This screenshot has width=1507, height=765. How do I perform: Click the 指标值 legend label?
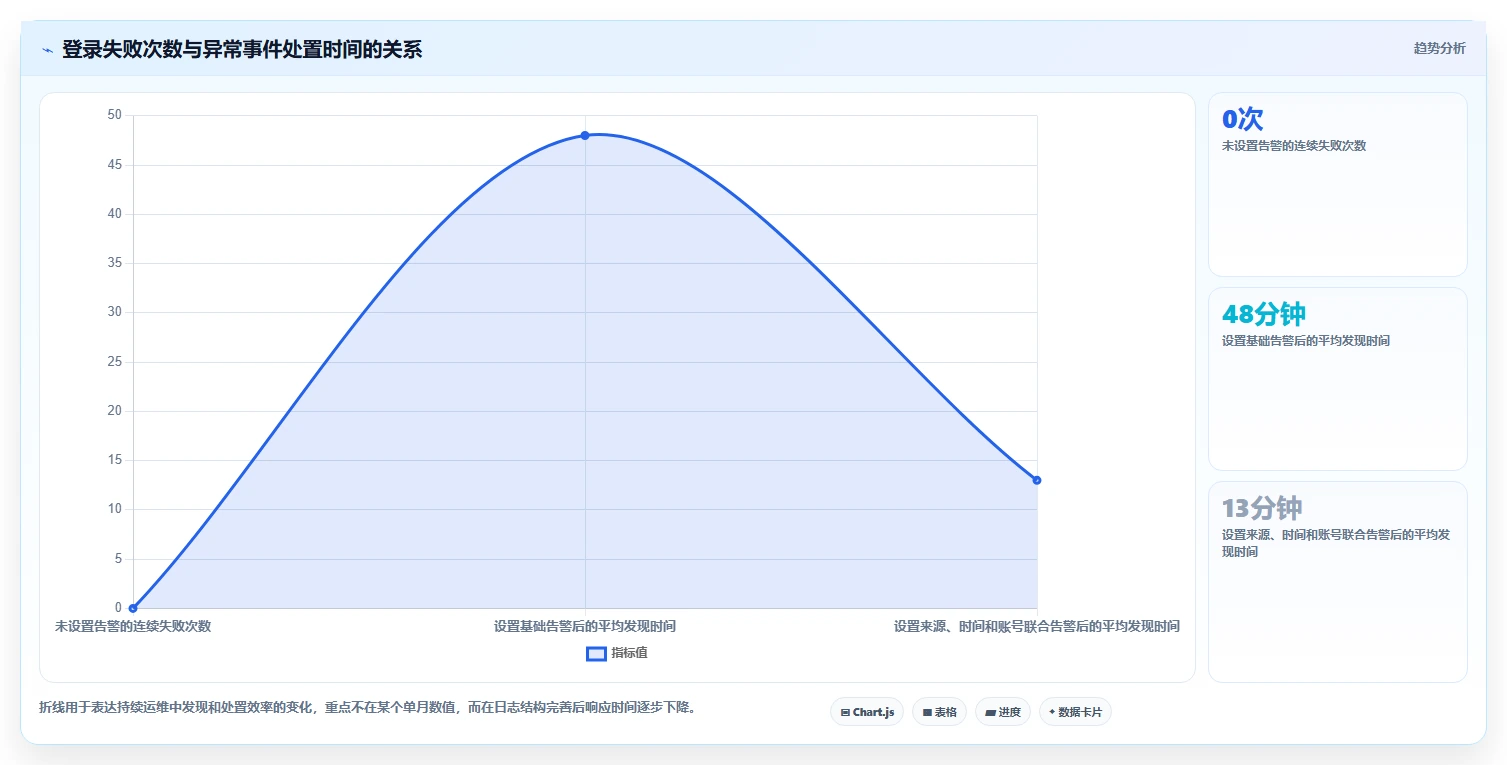click(629, 653)
